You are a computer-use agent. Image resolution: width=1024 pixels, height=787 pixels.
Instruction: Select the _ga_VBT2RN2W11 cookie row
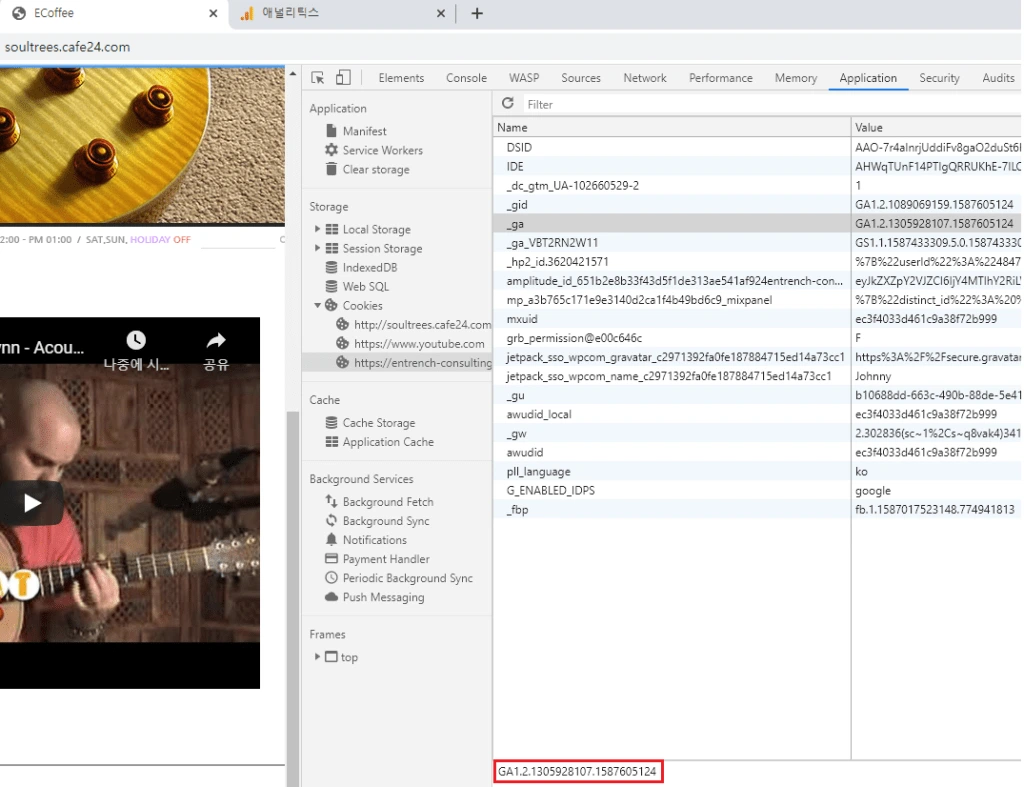tap(758, 243)
